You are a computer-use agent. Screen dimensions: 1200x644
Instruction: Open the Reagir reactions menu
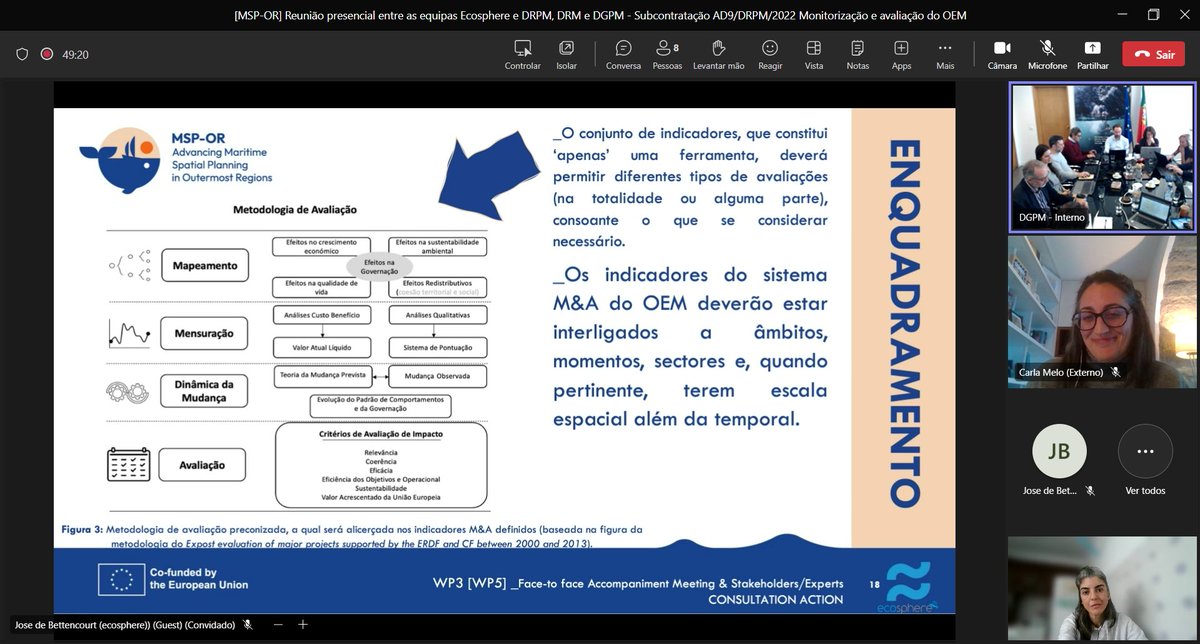(770, 54)
